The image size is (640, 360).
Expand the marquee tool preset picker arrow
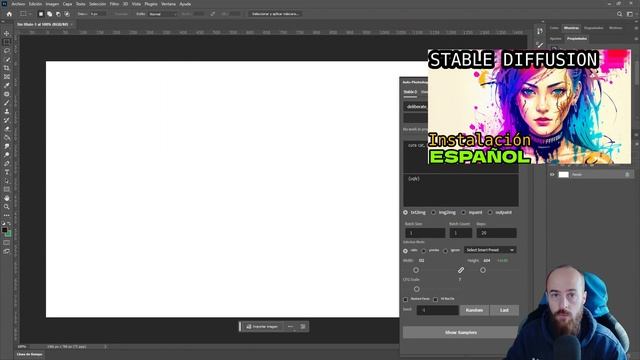click(30, 14)
